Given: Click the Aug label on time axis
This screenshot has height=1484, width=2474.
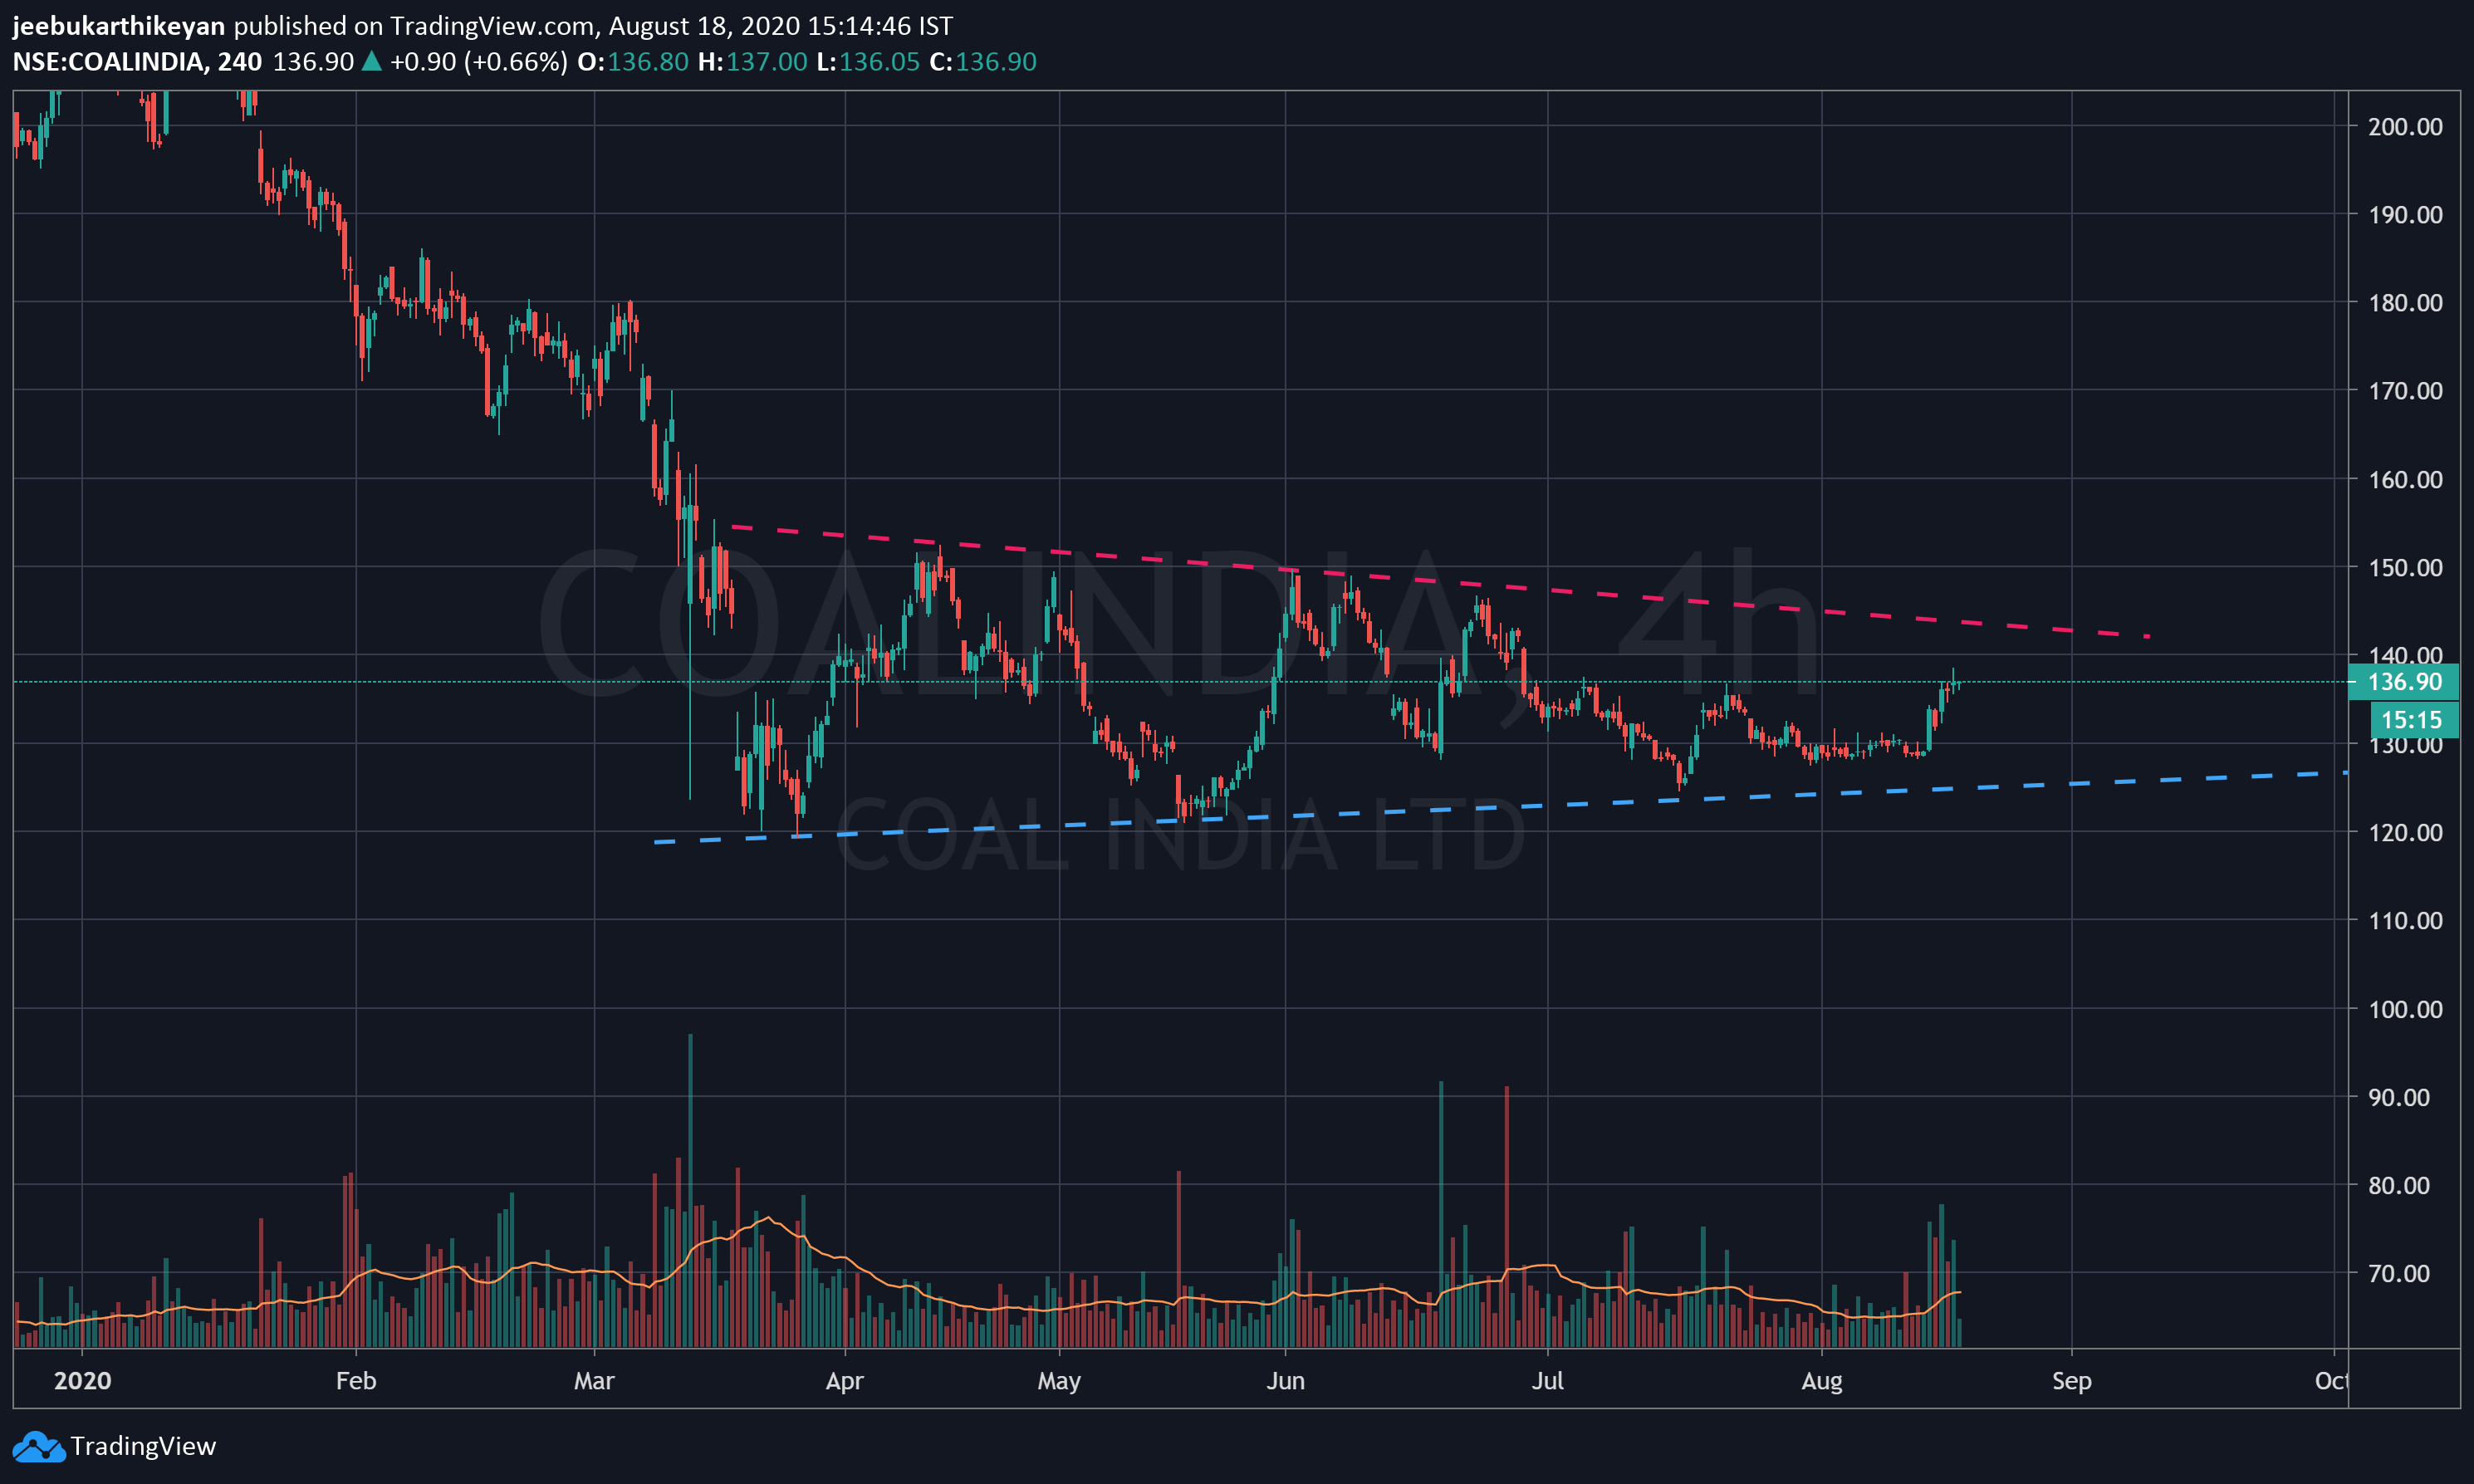Looking at the screenshot, I should coord(1822,1381).
